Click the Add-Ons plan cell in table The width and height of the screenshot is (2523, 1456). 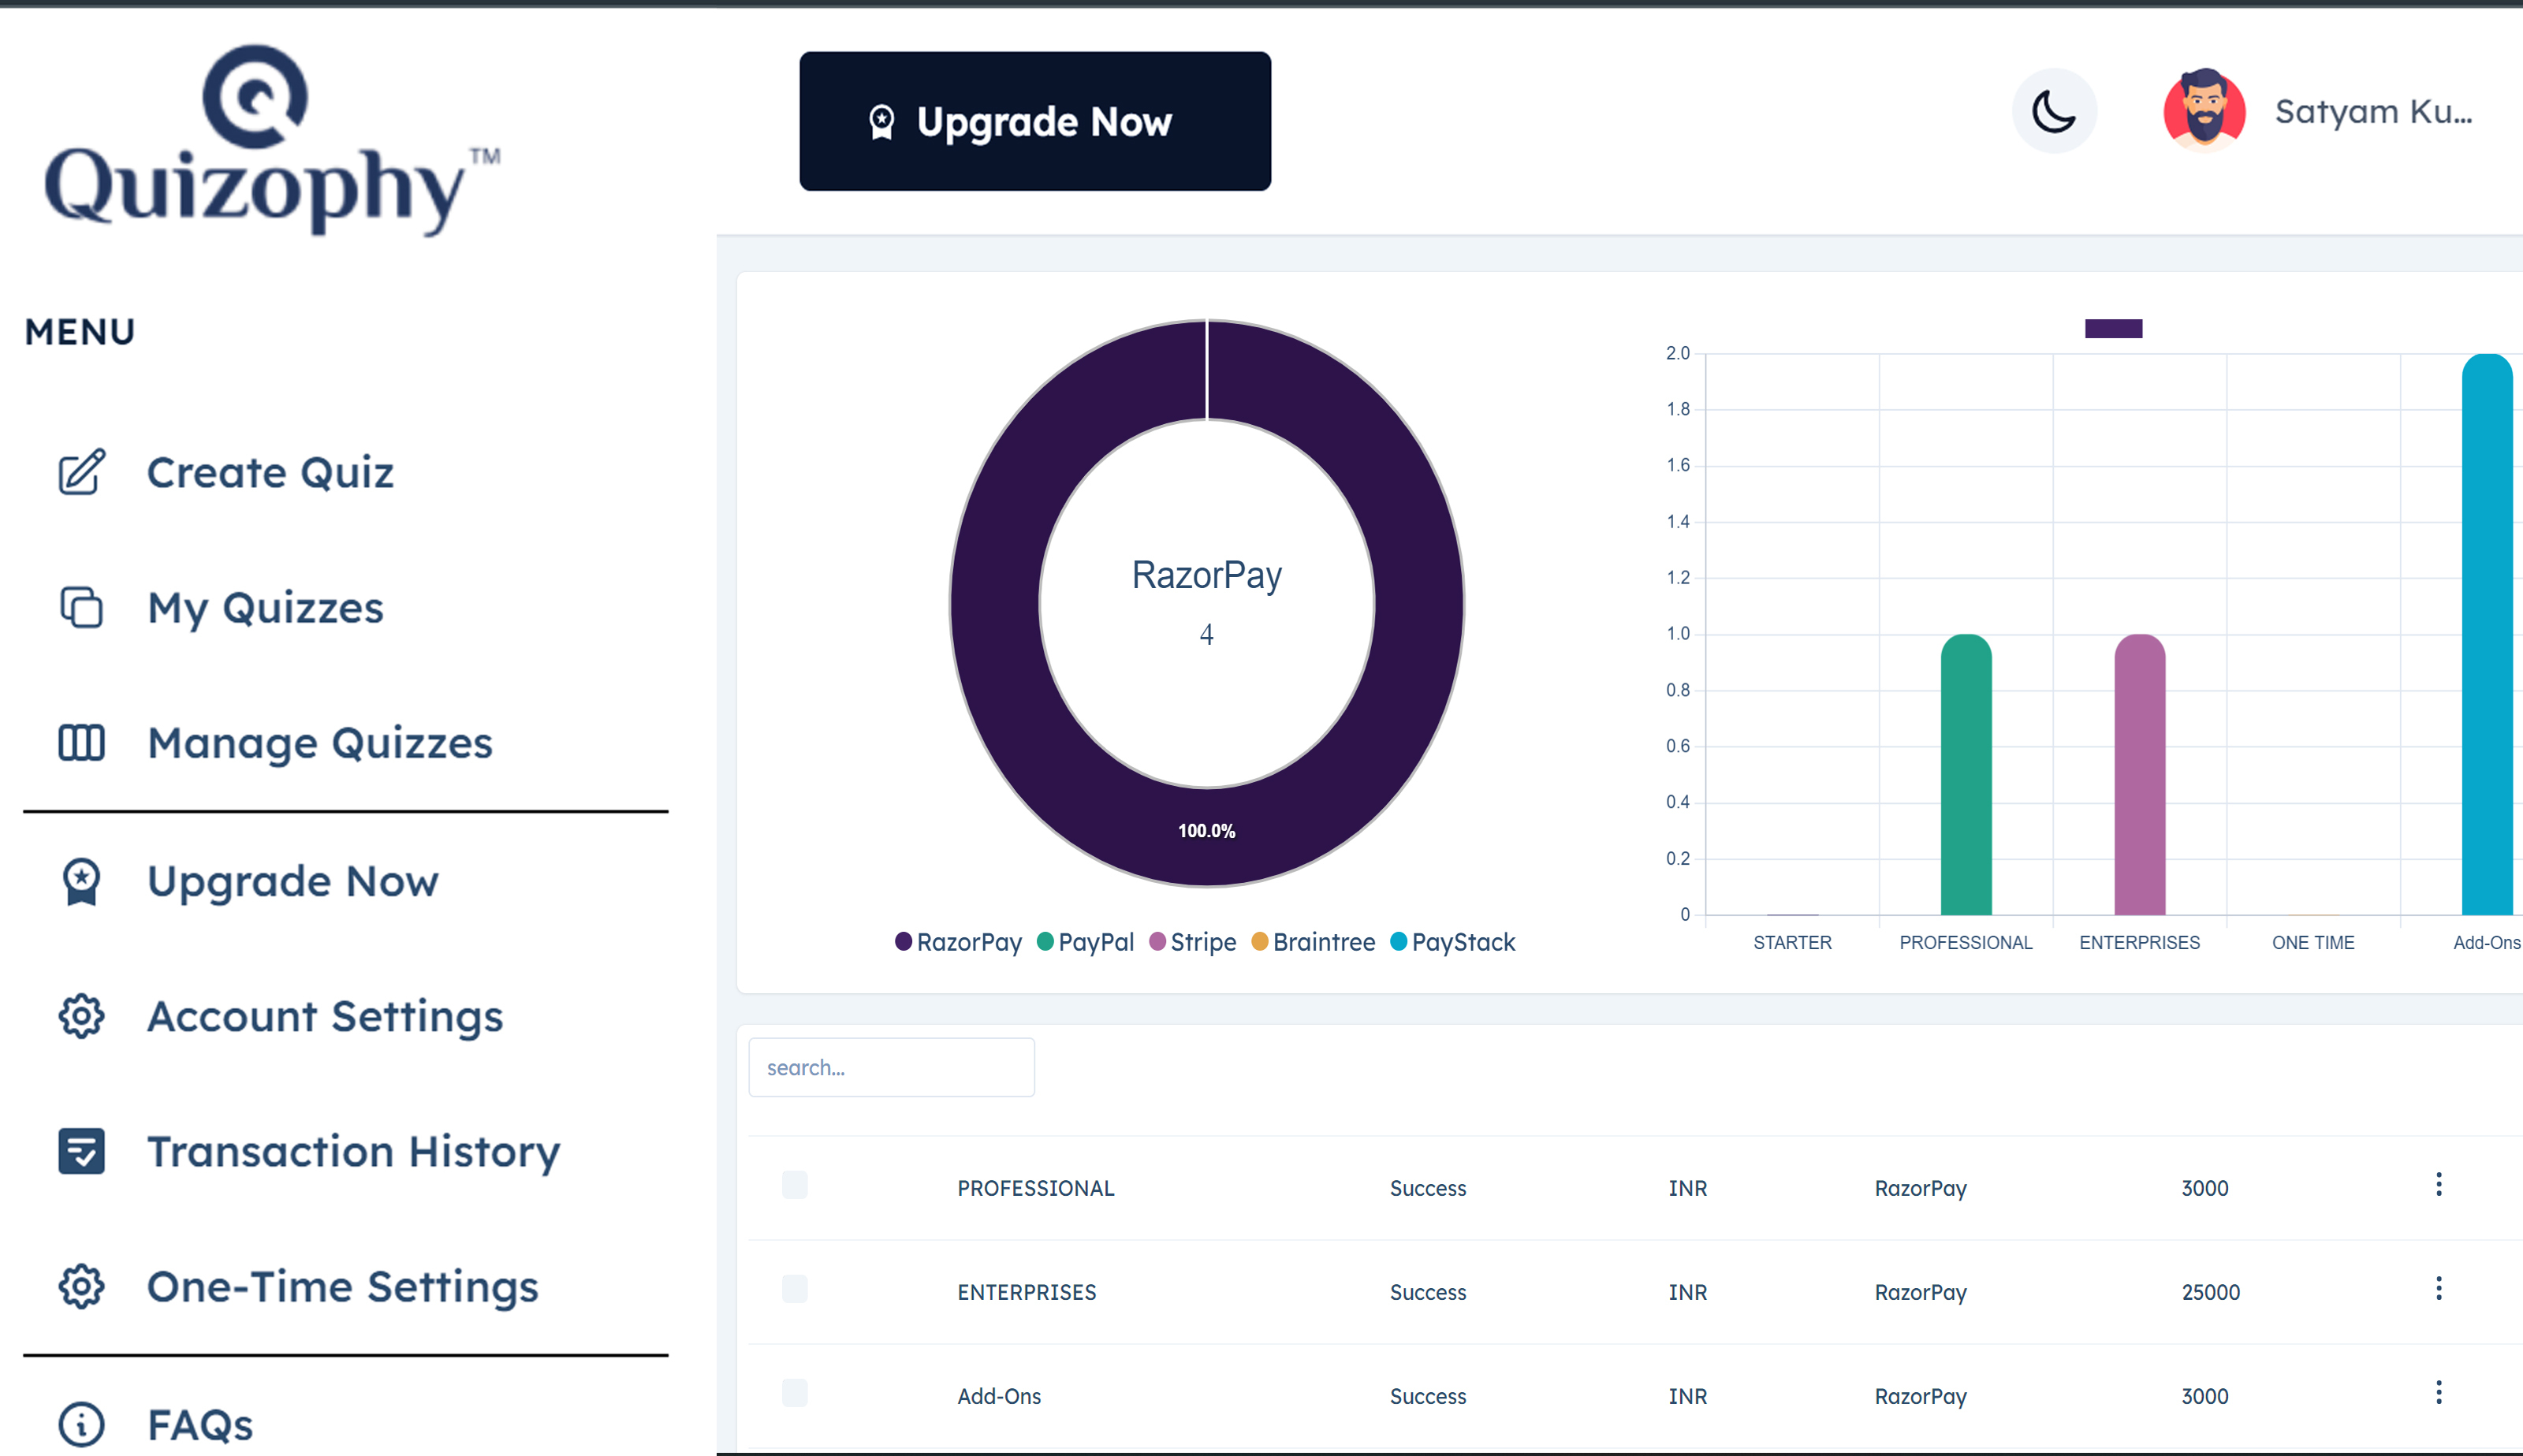[x=999, y=1396]
